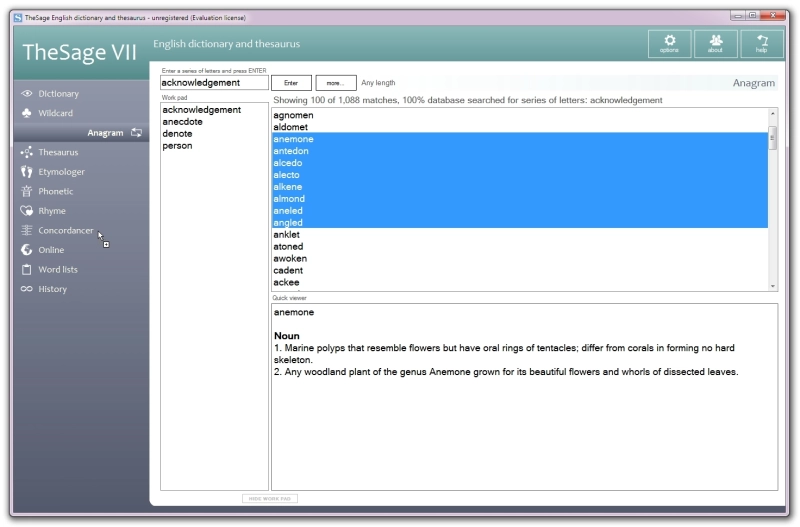Click the Enter search button
Image resolution: width=800 pixels, height=527 pixels.
291,83
